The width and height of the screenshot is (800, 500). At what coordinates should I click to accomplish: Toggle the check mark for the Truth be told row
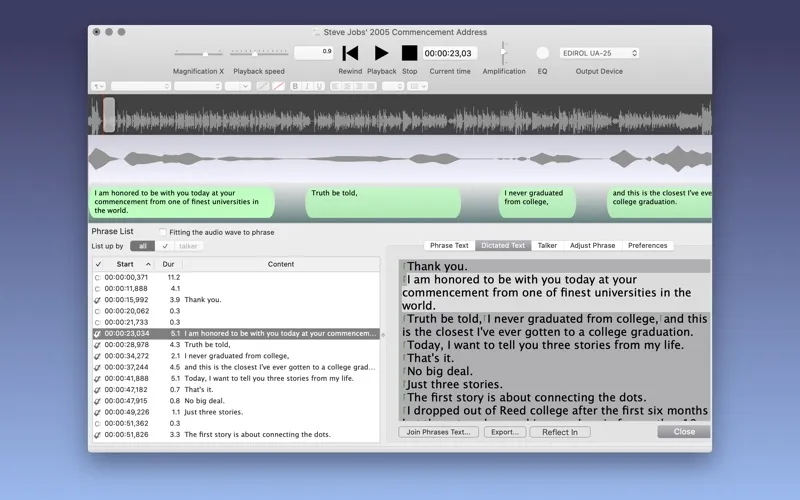[x=97, y=345]
